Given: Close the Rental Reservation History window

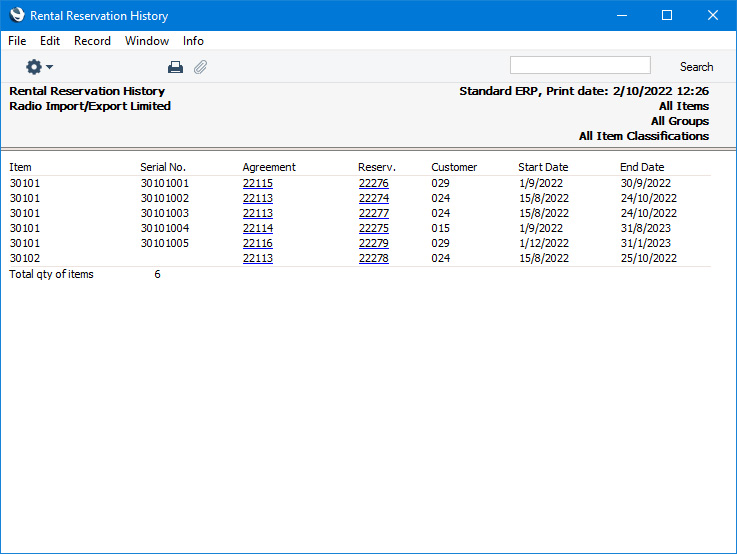Looking at the screenshot, I should (713, 15).
